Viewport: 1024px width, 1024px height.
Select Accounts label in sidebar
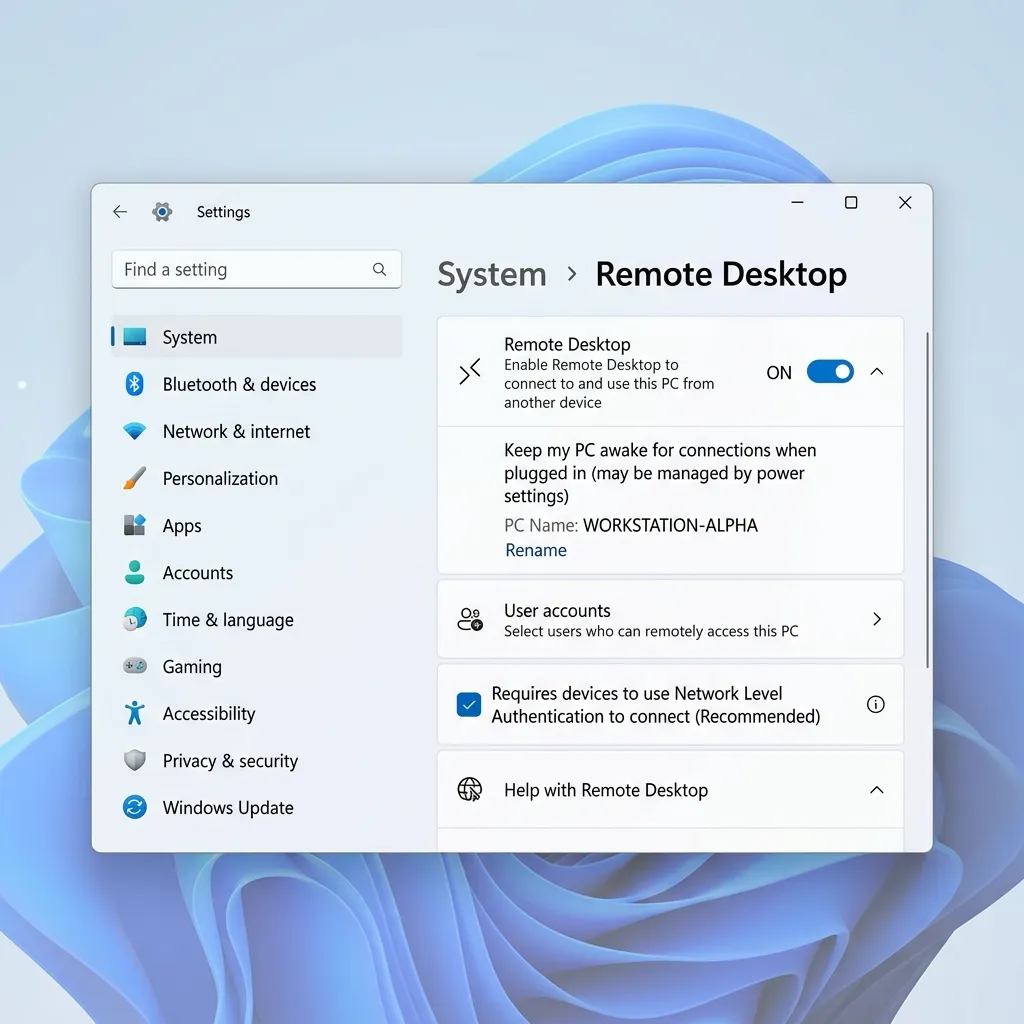pyautogui.click(x=198, y=573)
